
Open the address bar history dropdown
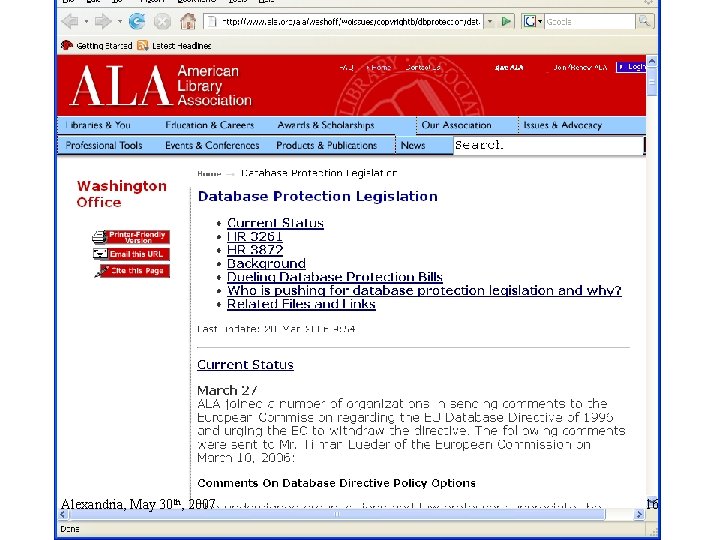pyautogui.click(x=490, y=21)
